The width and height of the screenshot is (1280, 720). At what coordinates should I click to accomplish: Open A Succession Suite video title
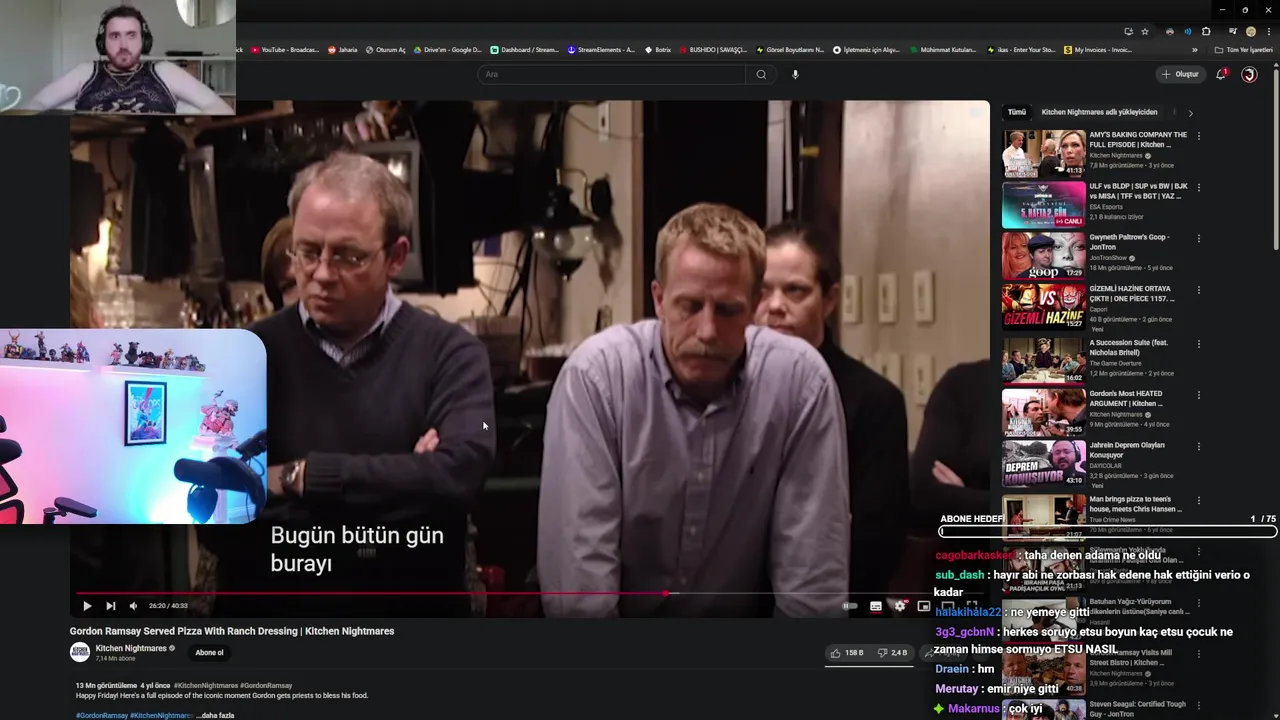pyautogui.click(x=1128, y=347)
